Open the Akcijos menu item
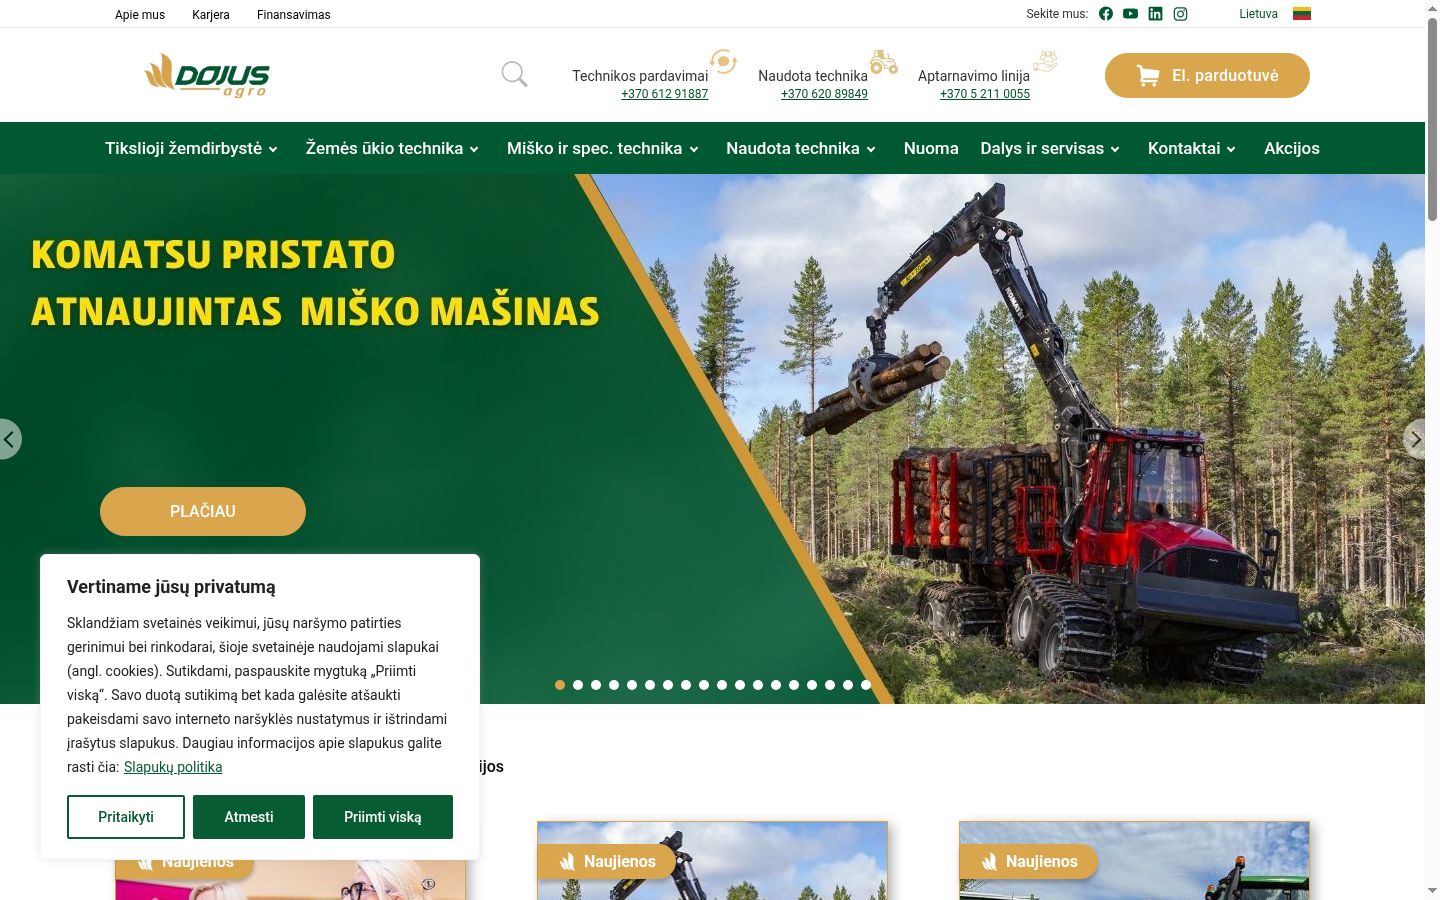 (1292, 148)
